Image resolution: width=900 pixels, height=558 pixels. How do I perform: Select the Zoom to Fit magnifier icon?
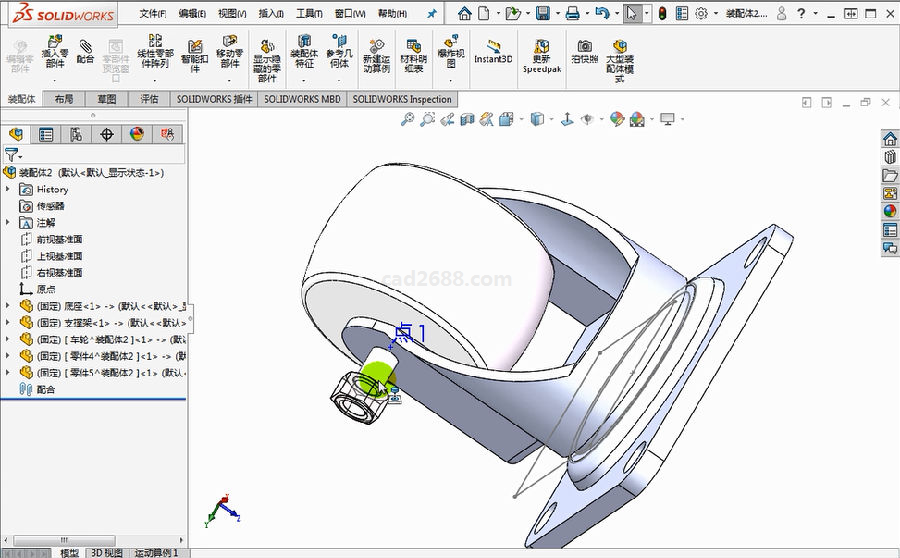pyautogui.click(x=407, y=119)
